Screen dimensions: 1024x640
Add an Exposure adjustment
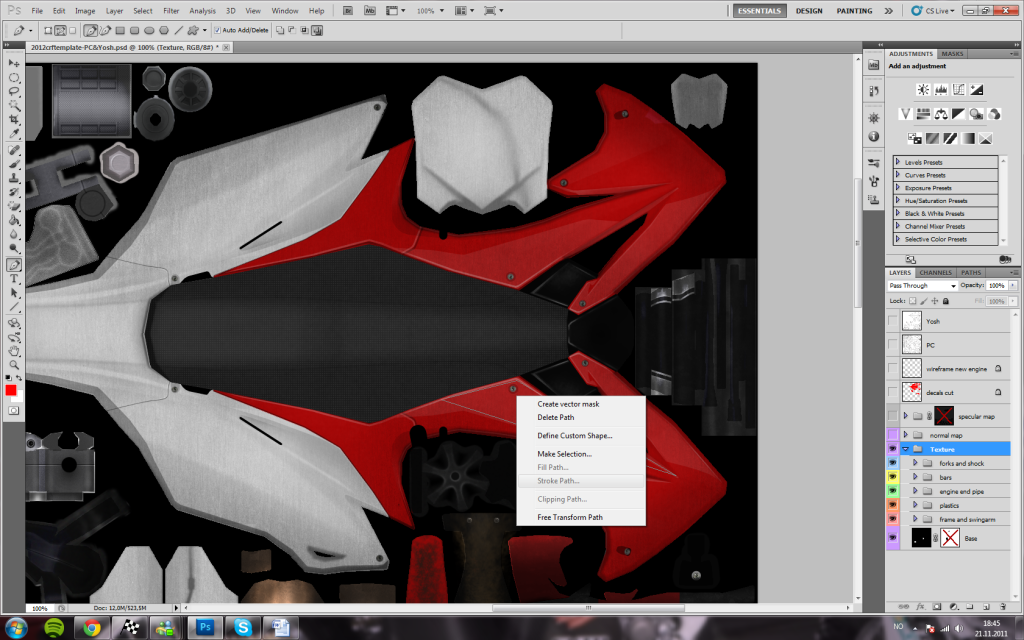(976, 90)
